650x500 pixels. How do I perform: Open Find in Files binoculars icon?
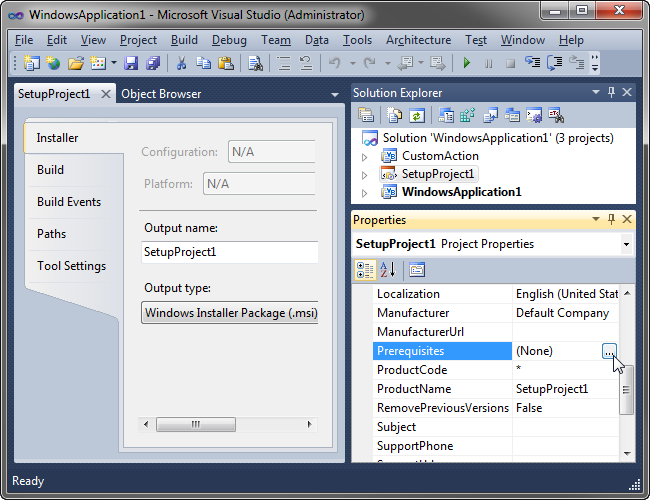pyautogui.click(x=255, y=63)
